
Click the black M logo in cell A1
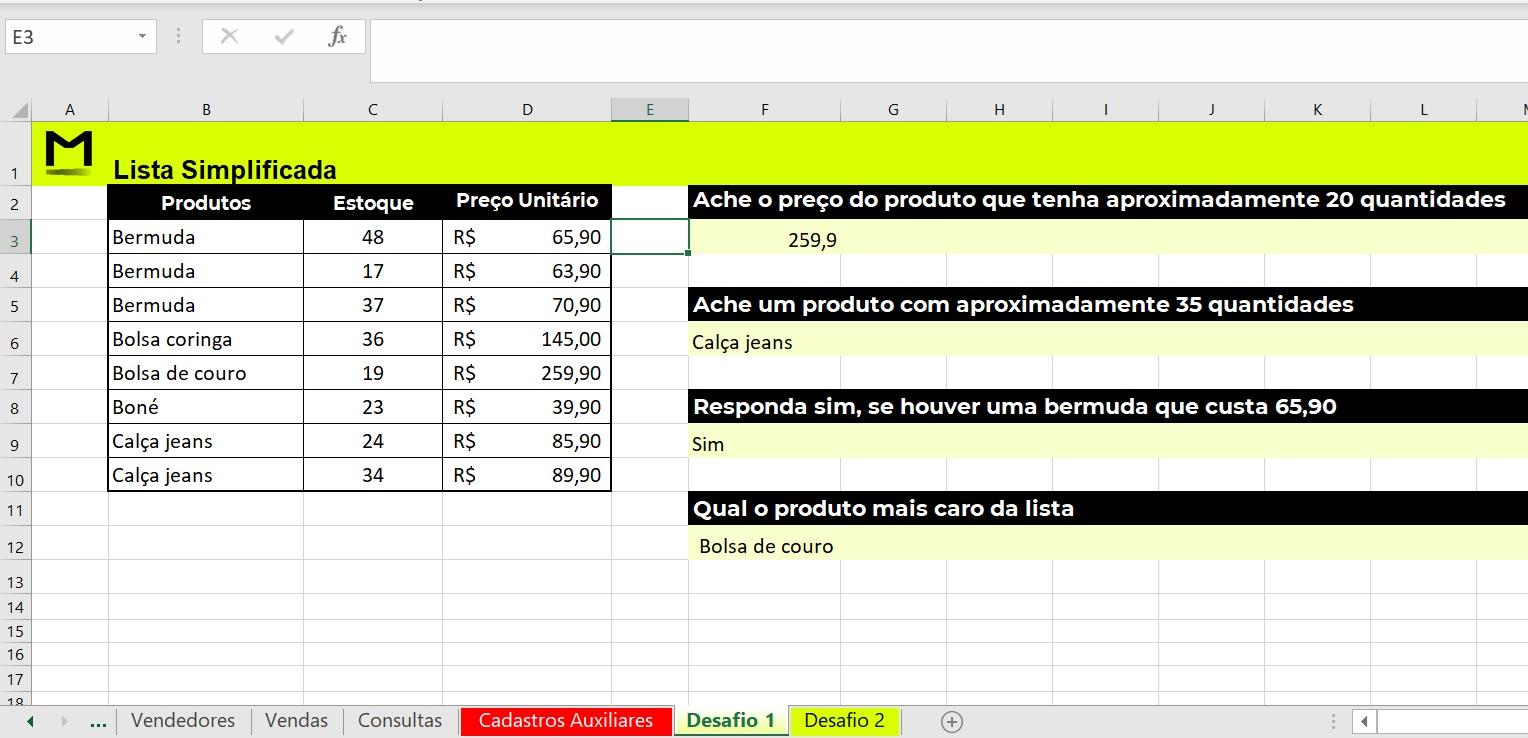(69, 151)
